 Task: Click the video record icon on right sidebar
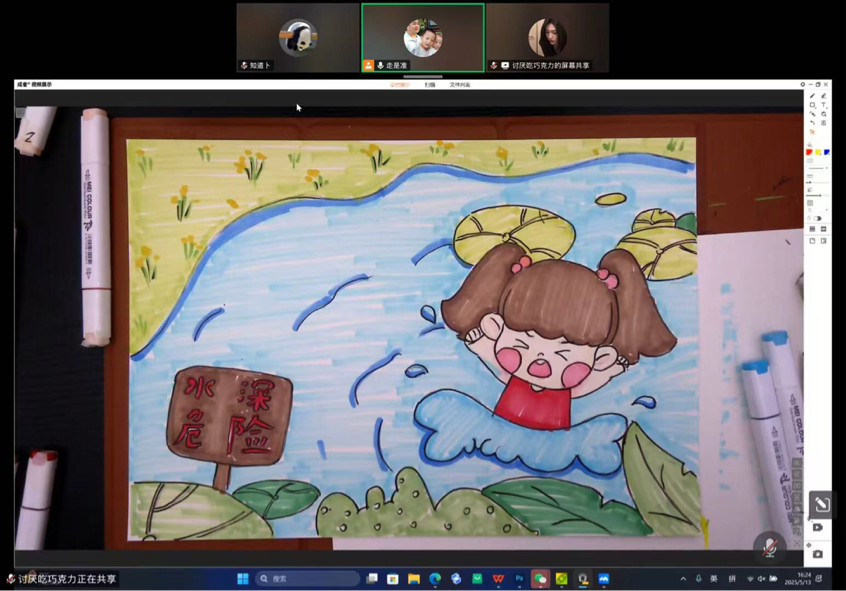(x=818, y=527)
